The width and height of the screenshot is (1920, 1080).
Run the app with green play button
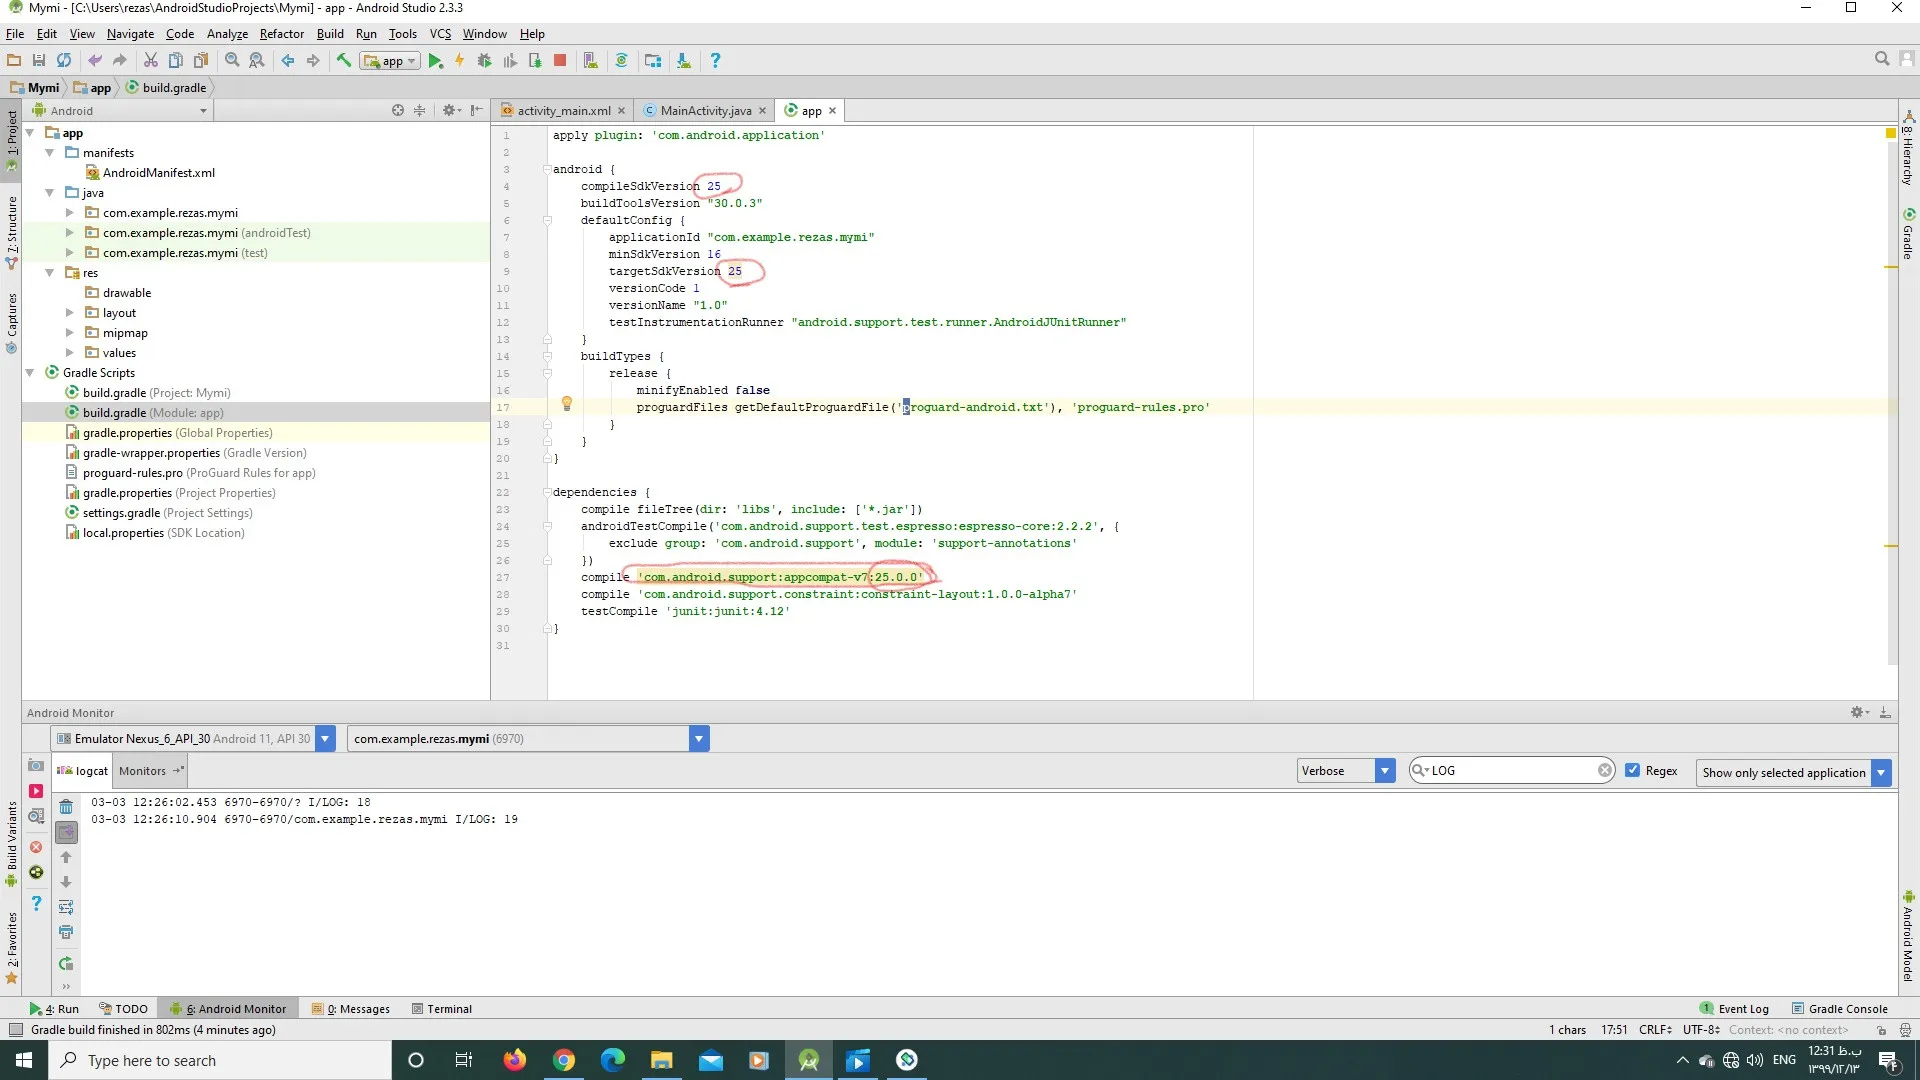pos(435,61)
